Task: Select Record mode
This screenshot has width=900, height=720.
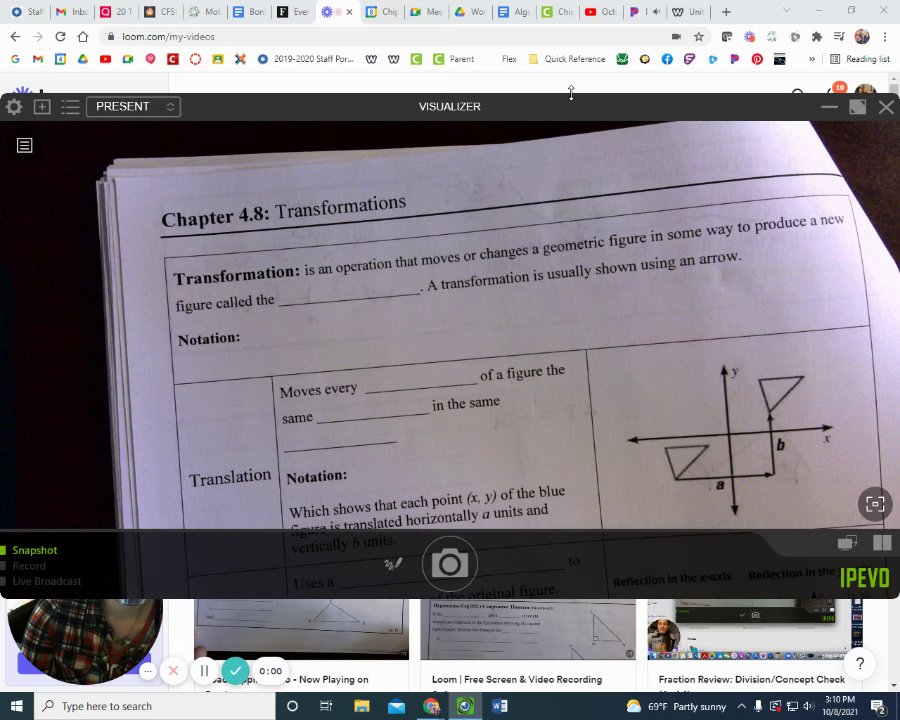Action: (x=29, y=566)
